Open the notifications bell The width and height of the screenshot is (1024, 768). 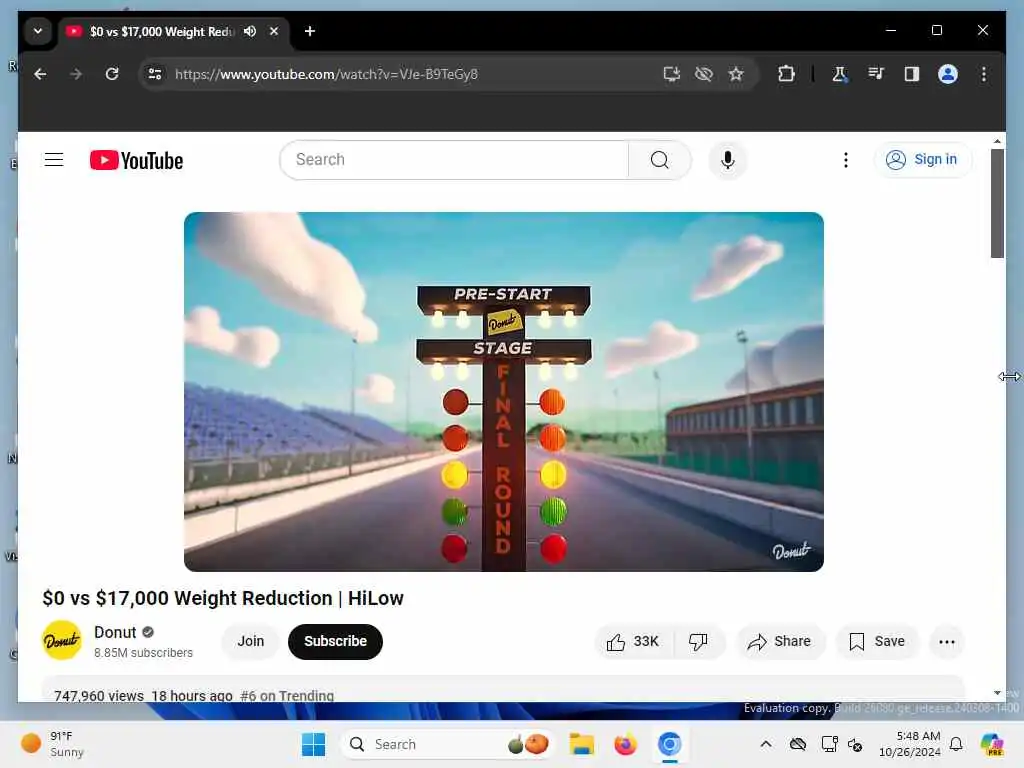pyautogui.click(x=956, y=744)
